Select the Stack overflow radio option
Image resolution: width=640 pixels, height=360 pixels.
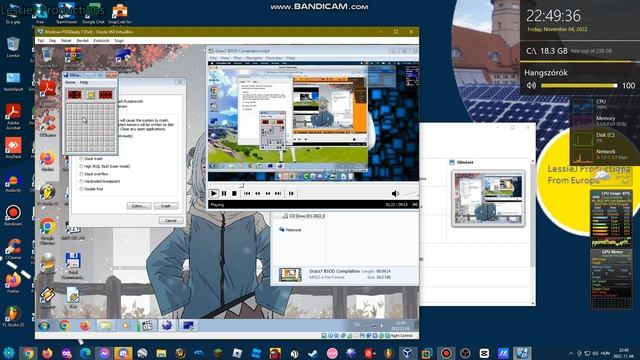click(x=81, y=174)
